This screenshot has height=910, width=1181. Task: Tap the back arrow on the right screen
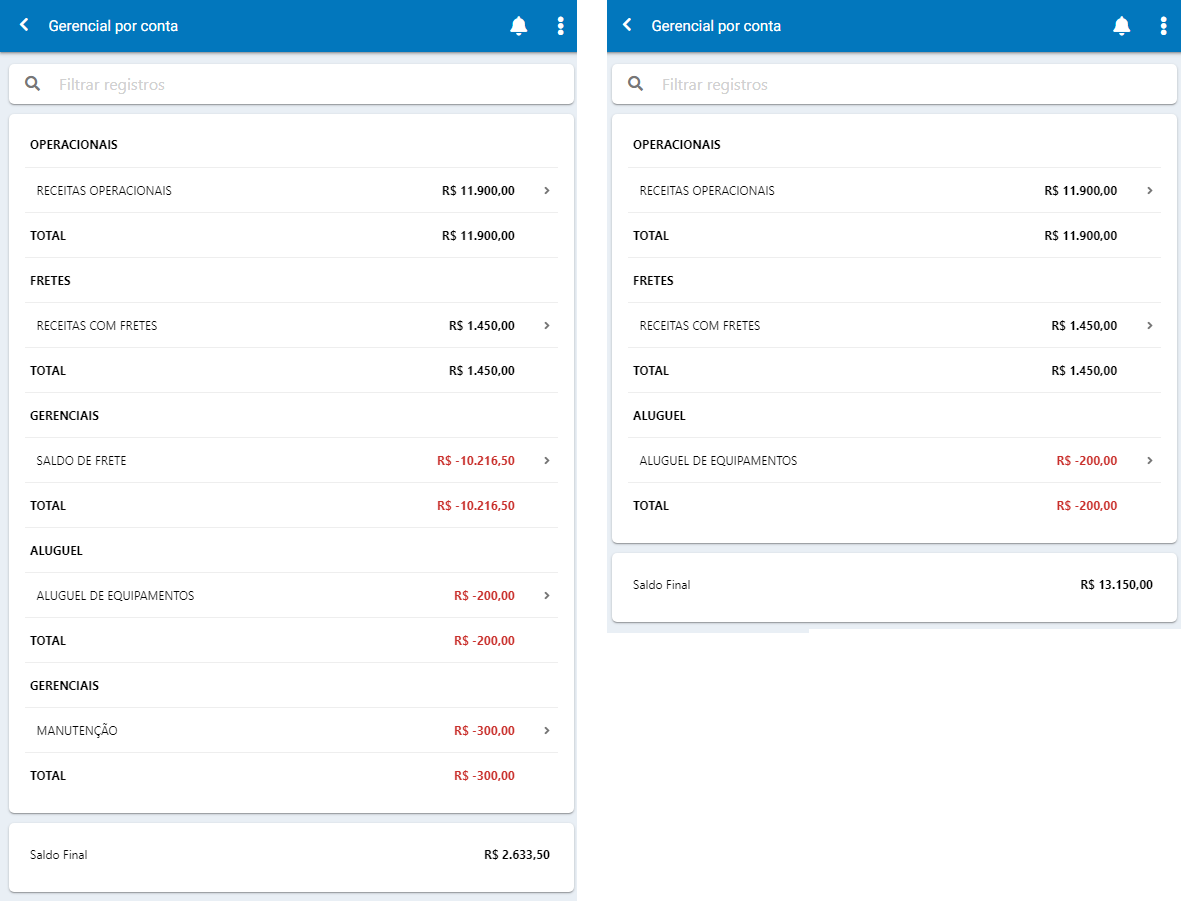(627, 25)
